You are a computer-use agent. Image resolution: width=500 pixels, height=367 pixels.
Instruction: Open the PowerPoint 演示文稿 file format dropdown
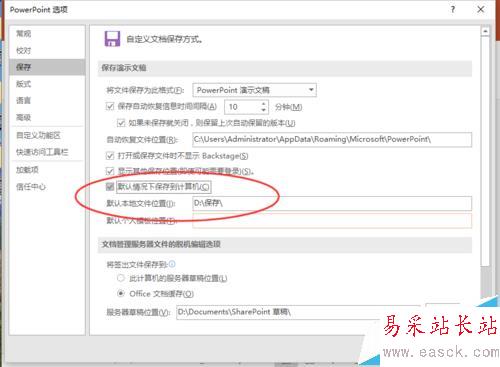[x=254, y=90]
